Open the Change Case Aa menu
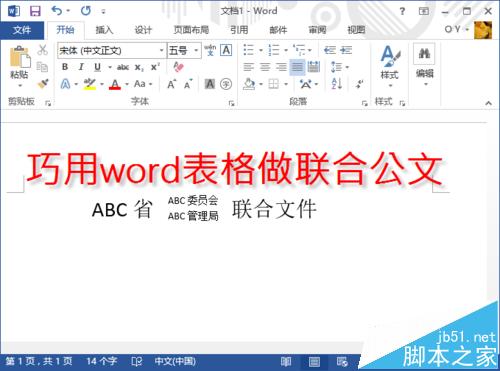500x371 pixels. (140, 84)
